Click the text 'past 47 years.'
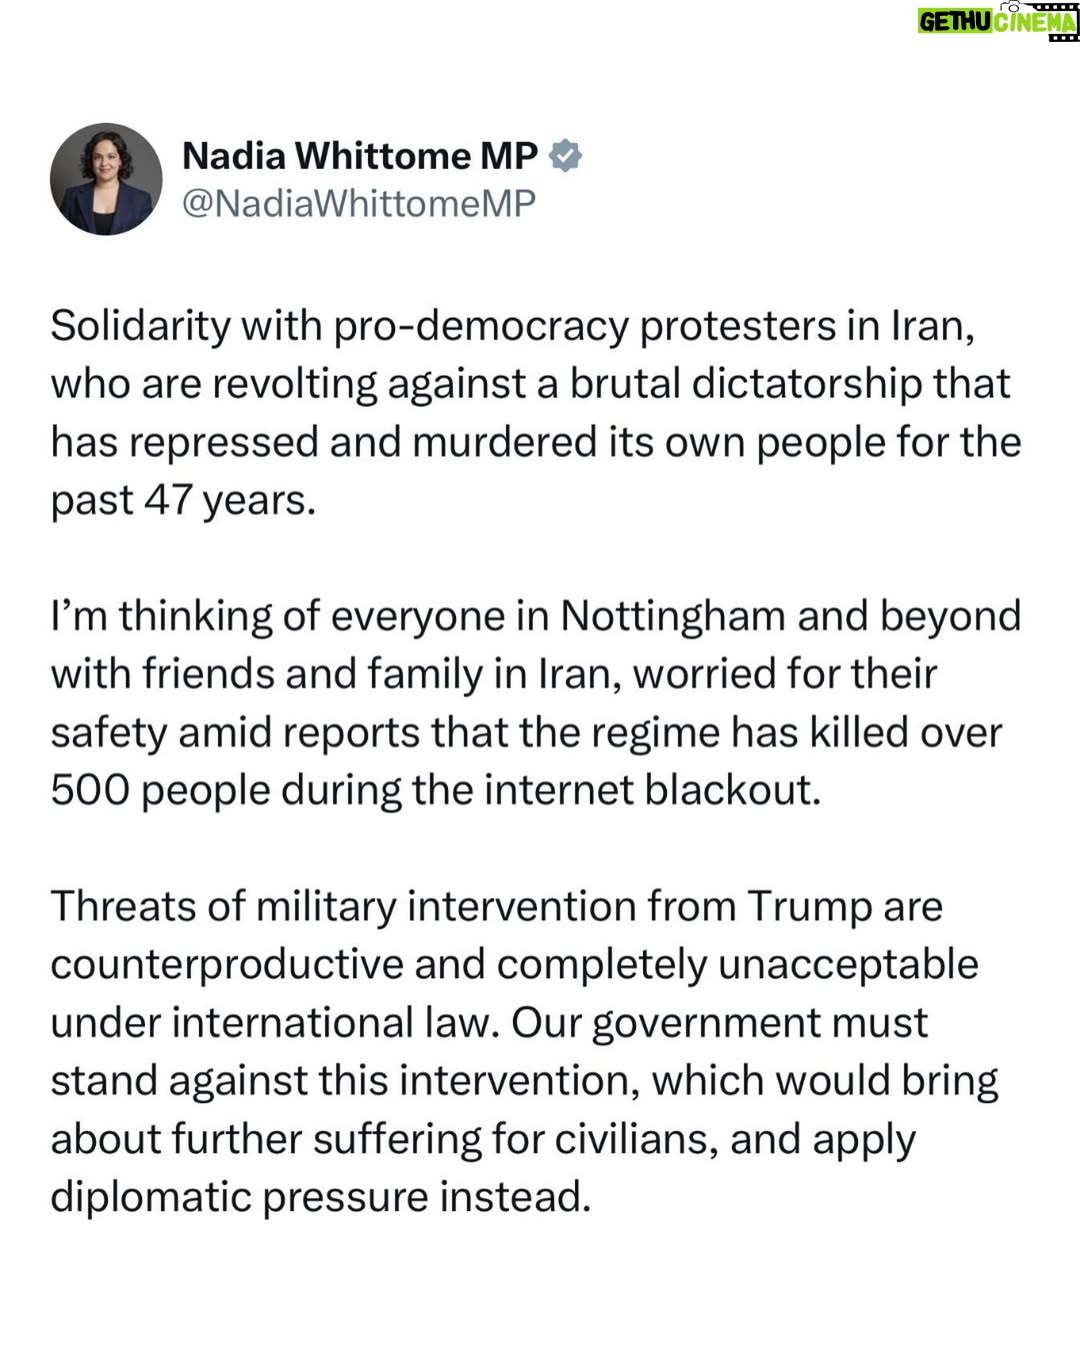This screenshot has height=1346, width=1080. tap(183, 501)
